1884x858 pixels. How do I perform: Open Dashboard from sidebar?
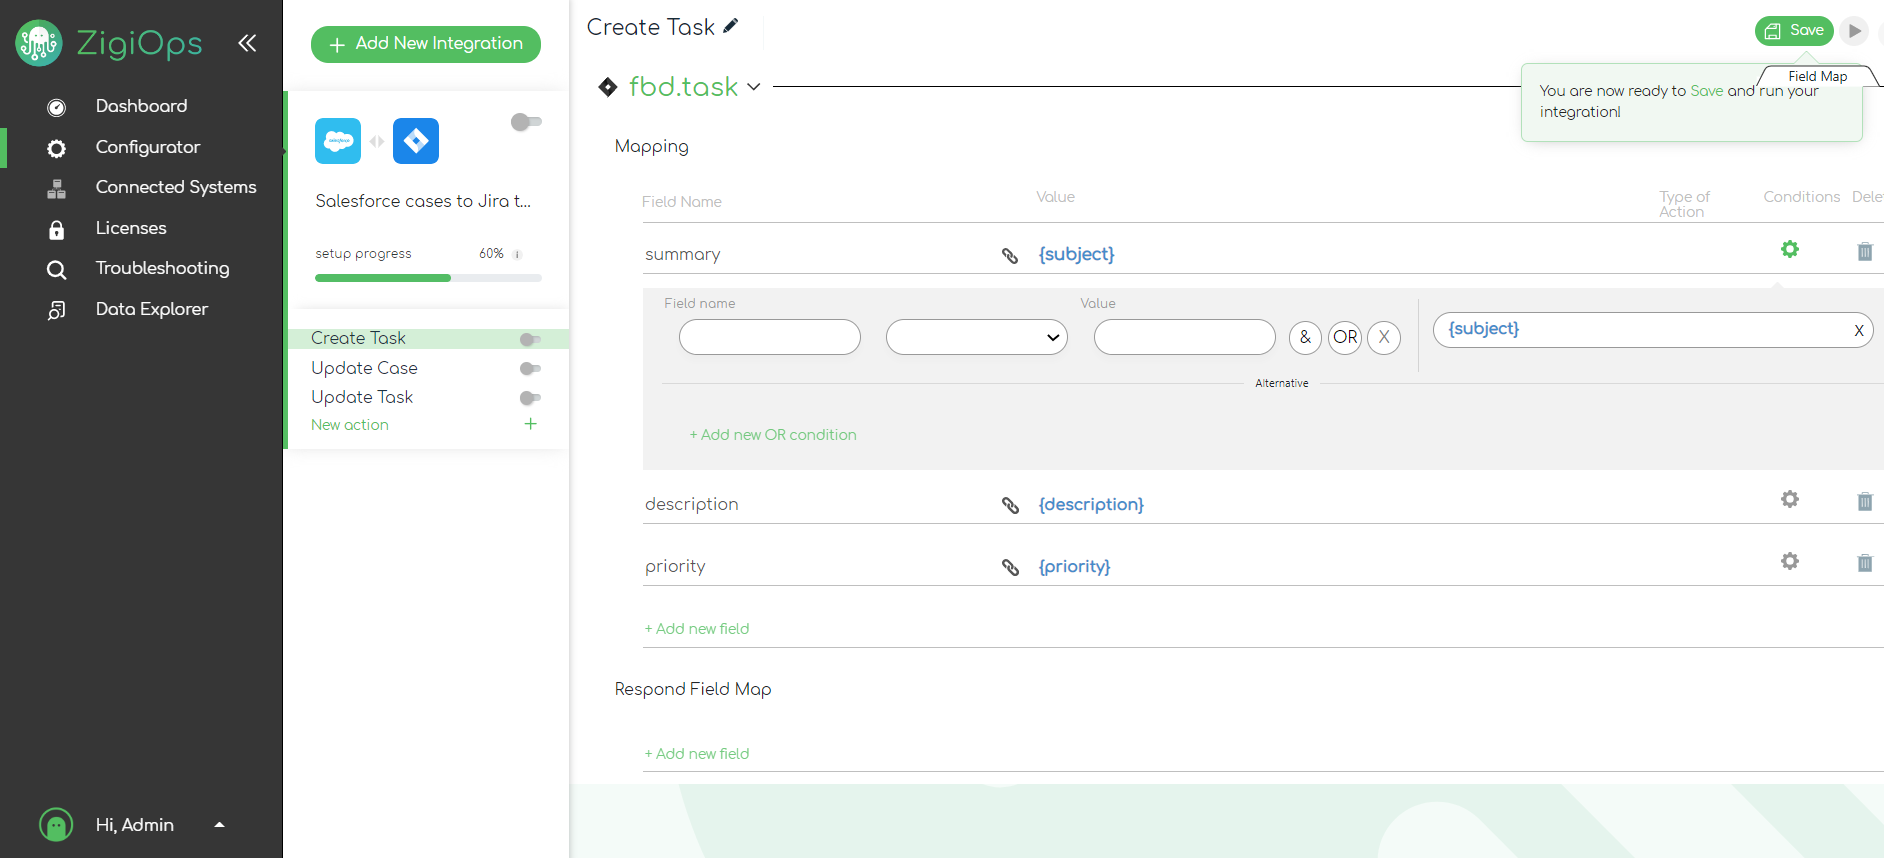pos(141,106)
